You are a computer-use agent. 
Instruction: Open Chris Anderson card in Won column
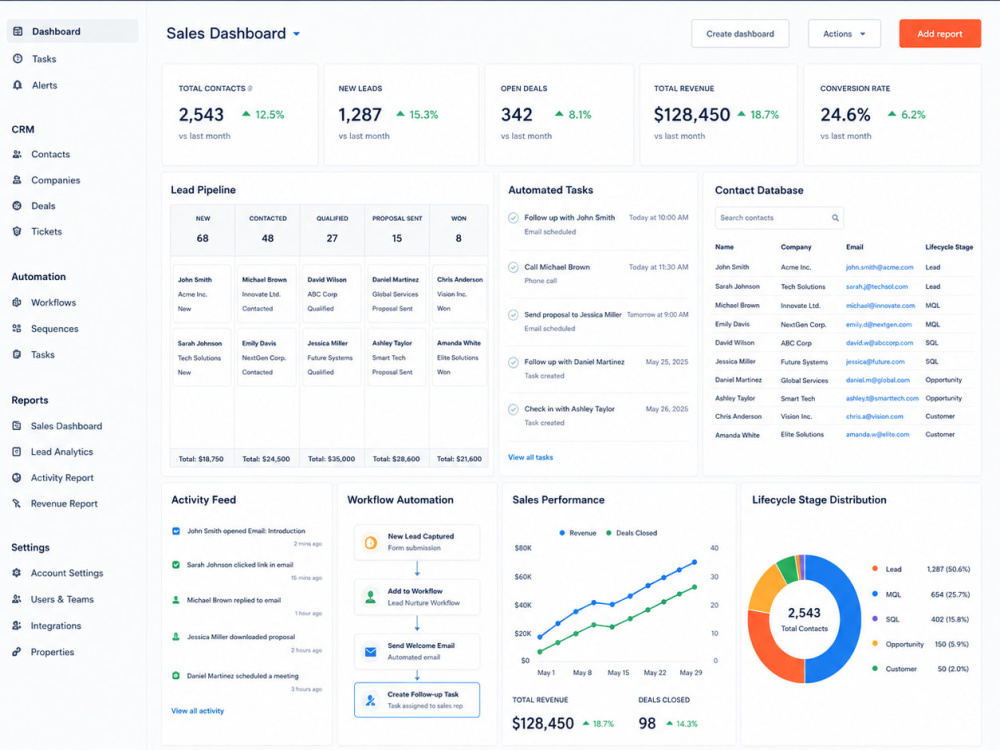pyautogui.click(x=459, y=293)
